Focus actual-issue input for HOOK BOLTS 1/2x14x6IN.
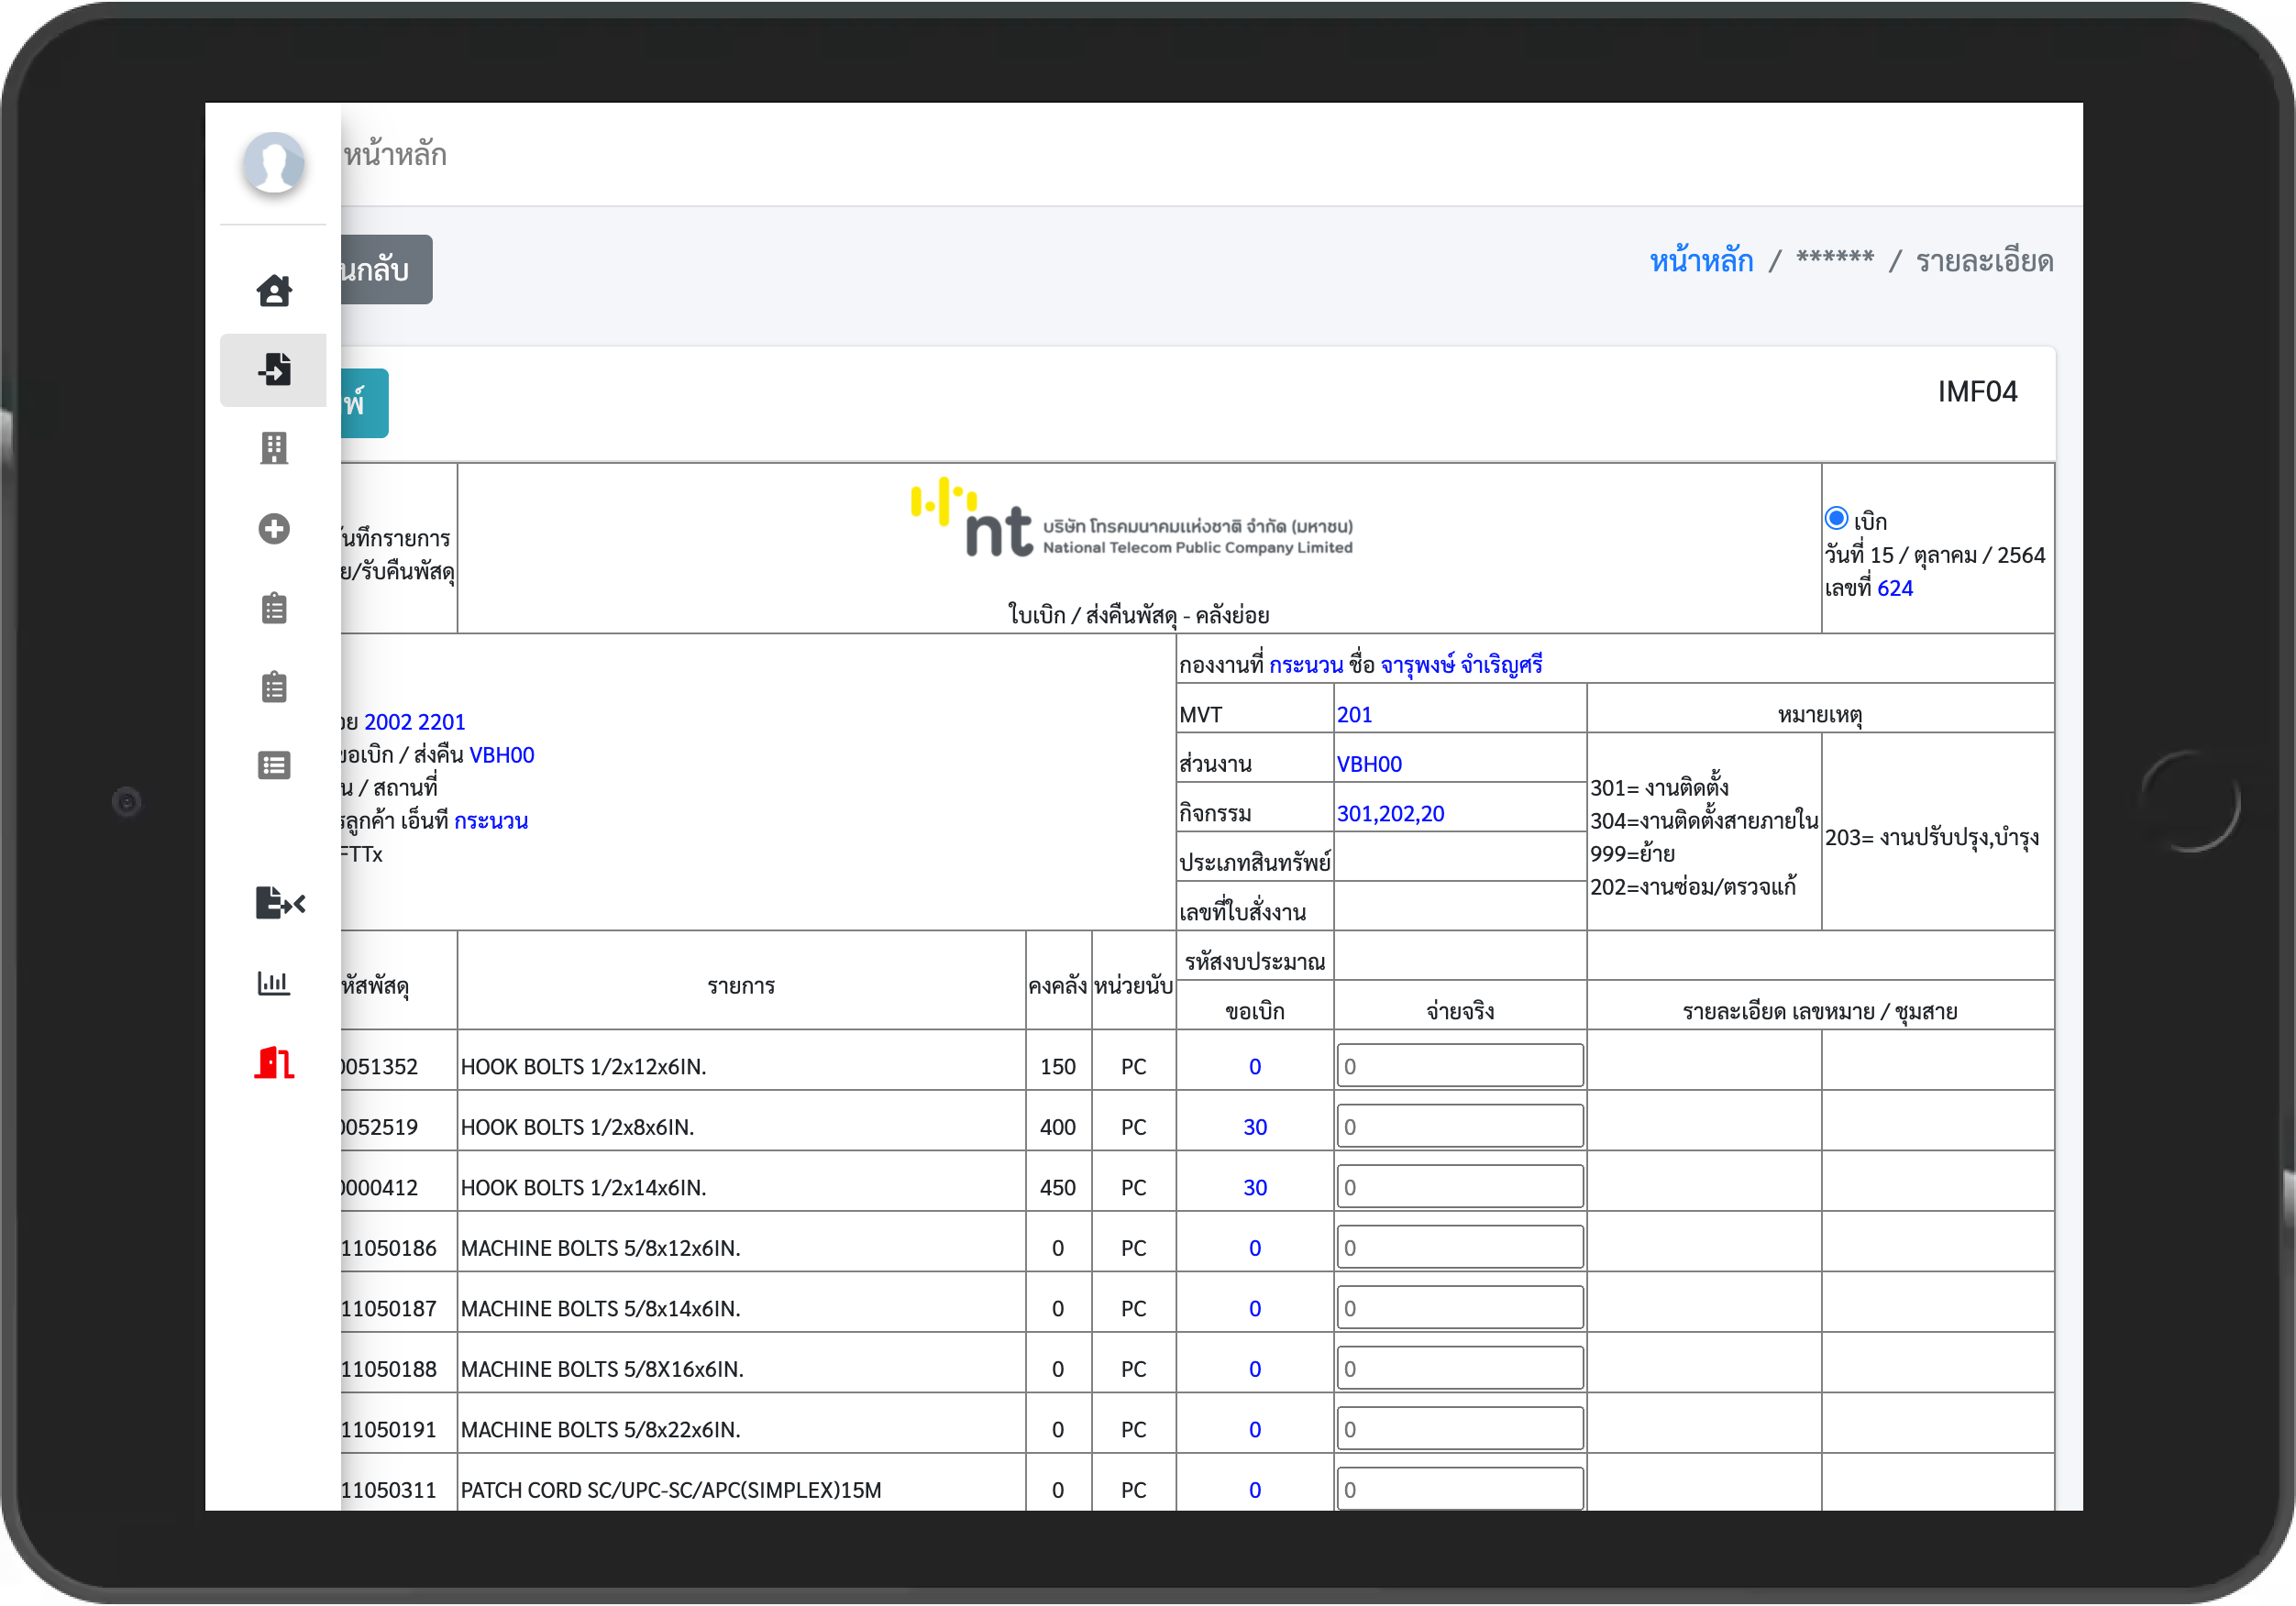Image resolution: width=2296 pixels, height=1606 pixels. pyautogui.click(x=1460, y=1186)
